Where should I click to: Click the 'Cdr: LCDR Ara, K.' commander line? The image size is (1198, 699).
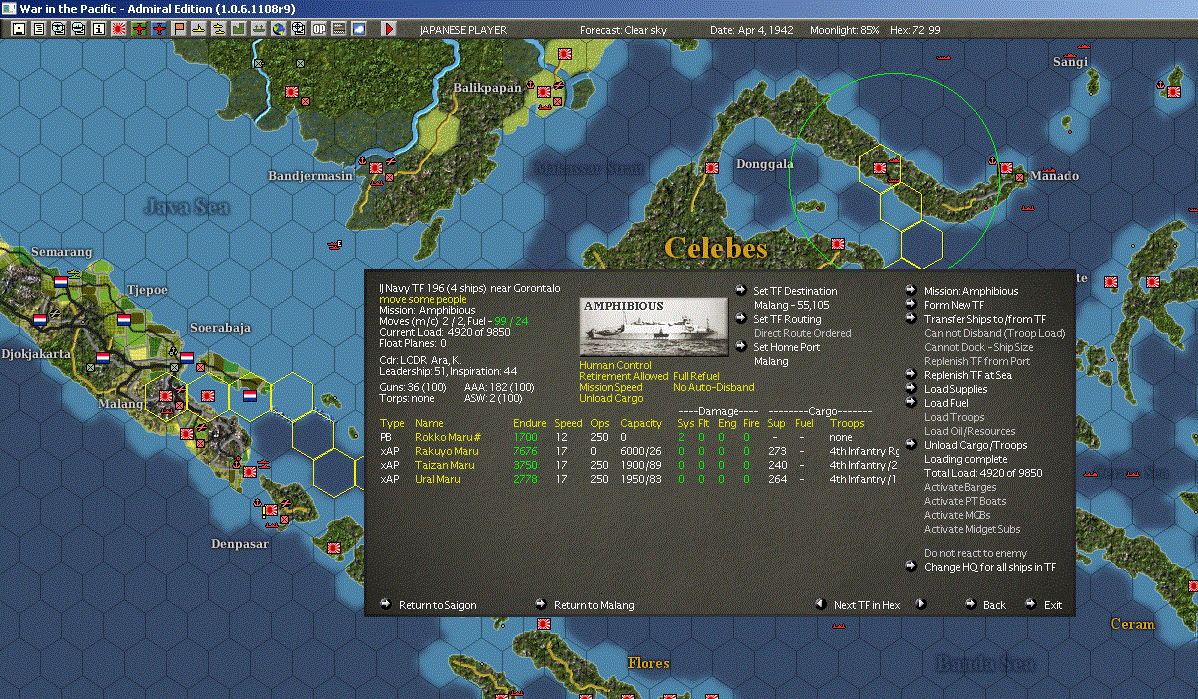420,360
